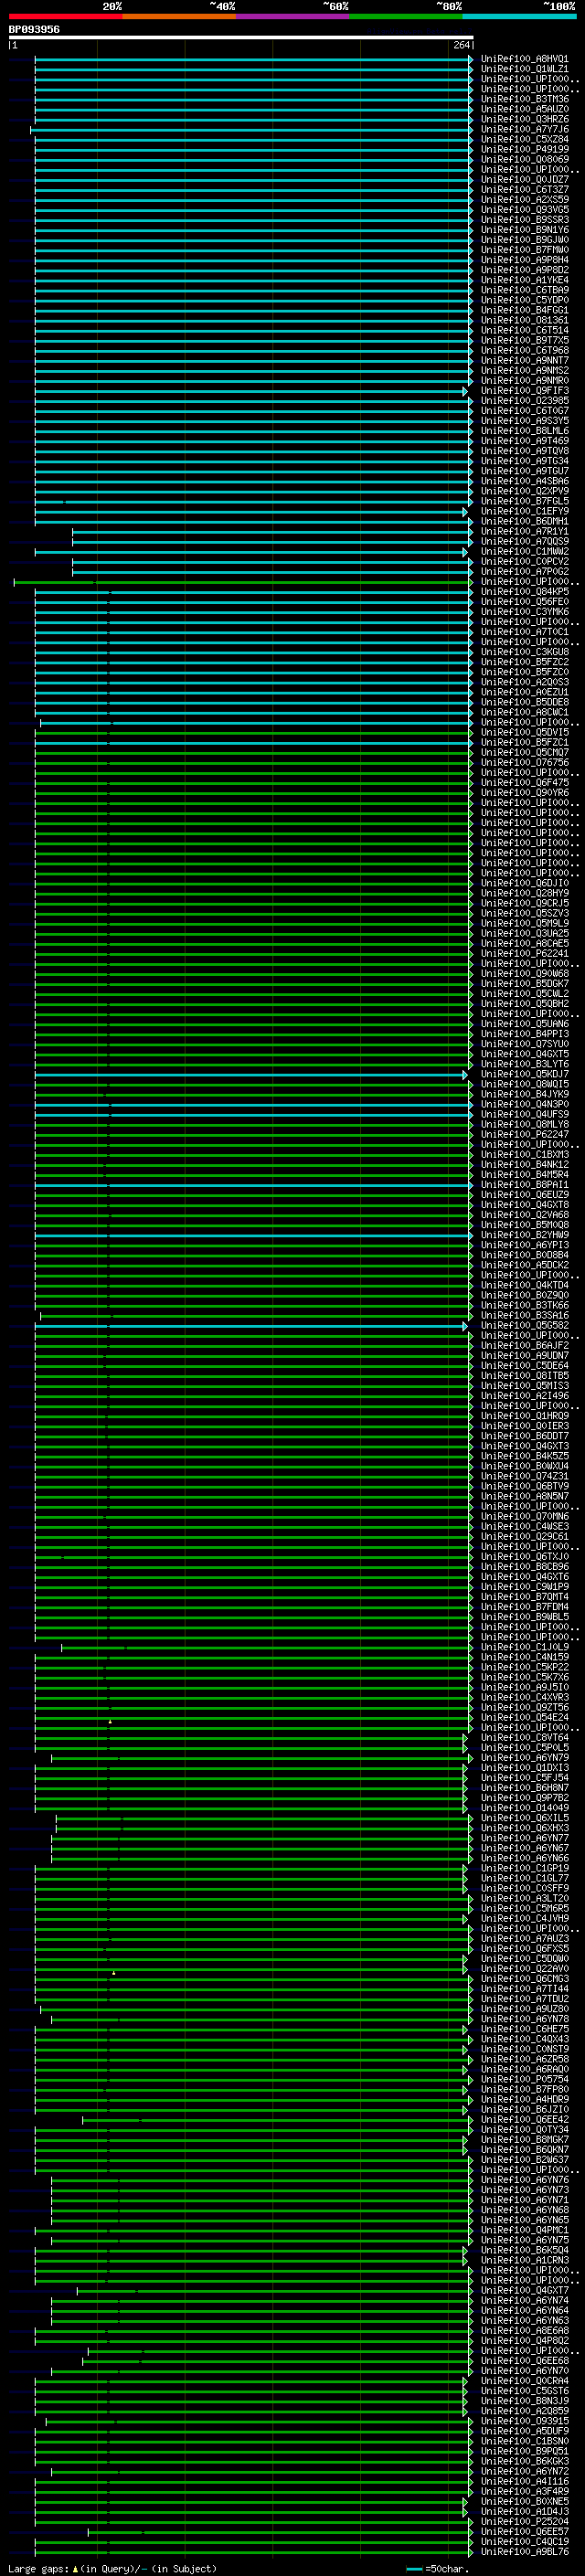This screenshot has height=2576, width=585.
Task: Open UniRef100_C9W1P9
Action: click(x=525, y=1586)
